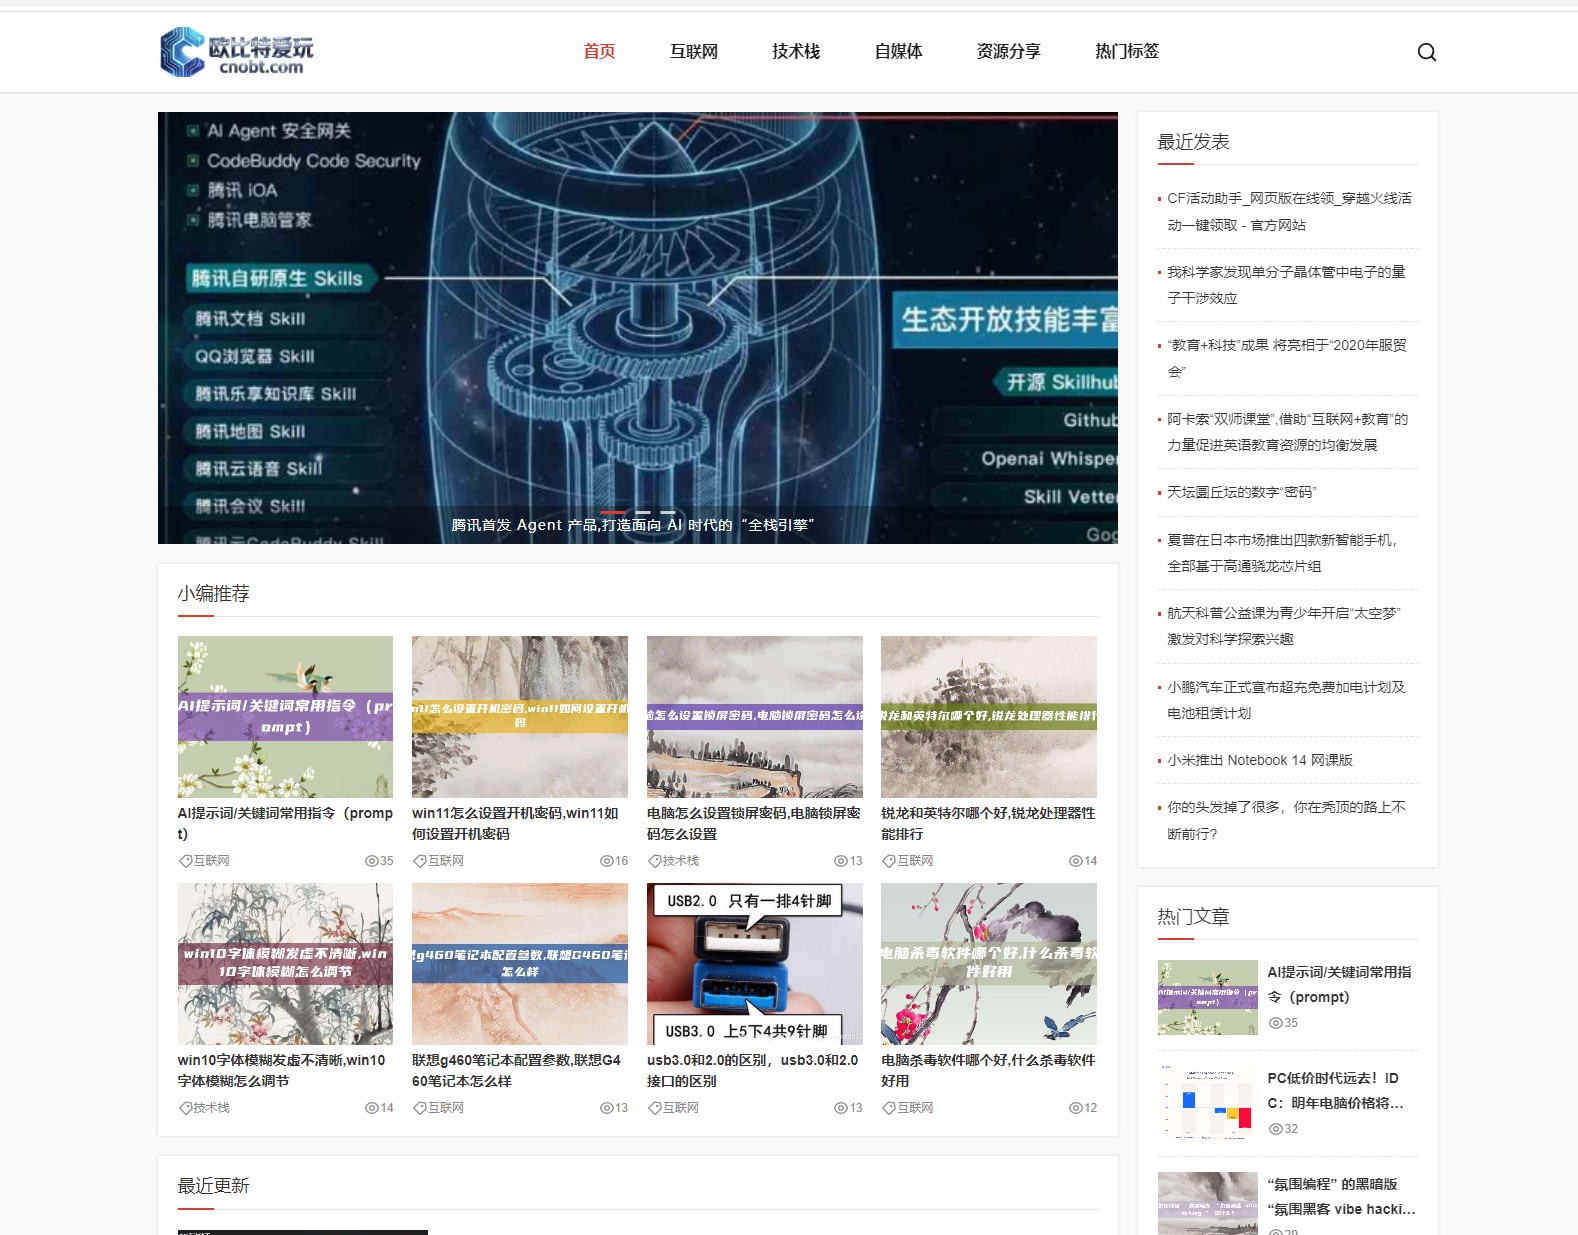The width and height of the screenshot is (1578, 1235).
Task: Click the 最近发表 sidebar heading
Action: pos(1194,141)
